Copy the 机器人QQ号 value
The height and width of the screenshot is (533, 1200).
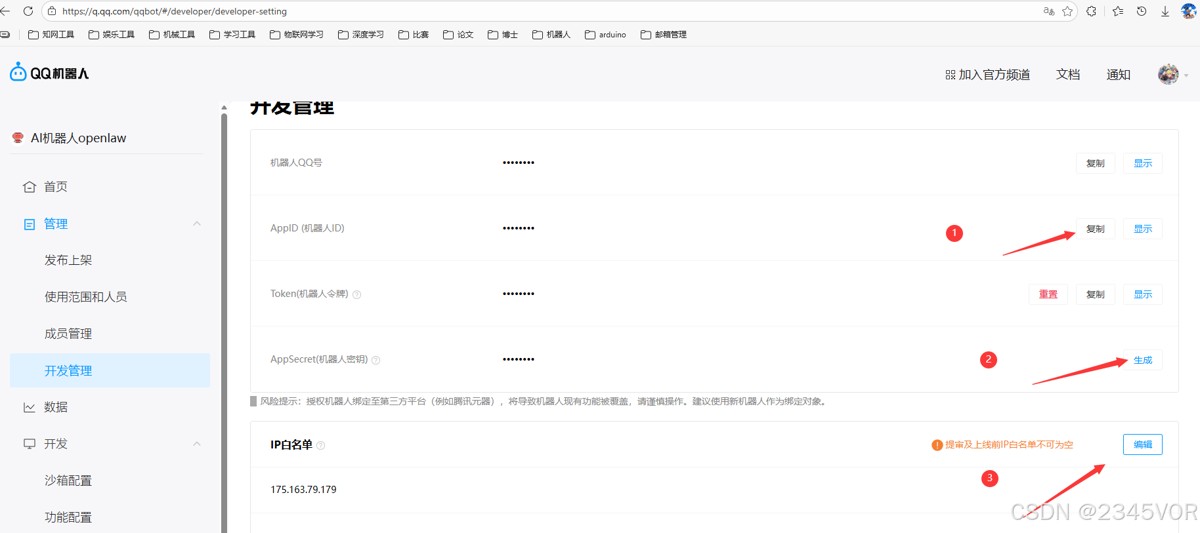[1095, 163]
